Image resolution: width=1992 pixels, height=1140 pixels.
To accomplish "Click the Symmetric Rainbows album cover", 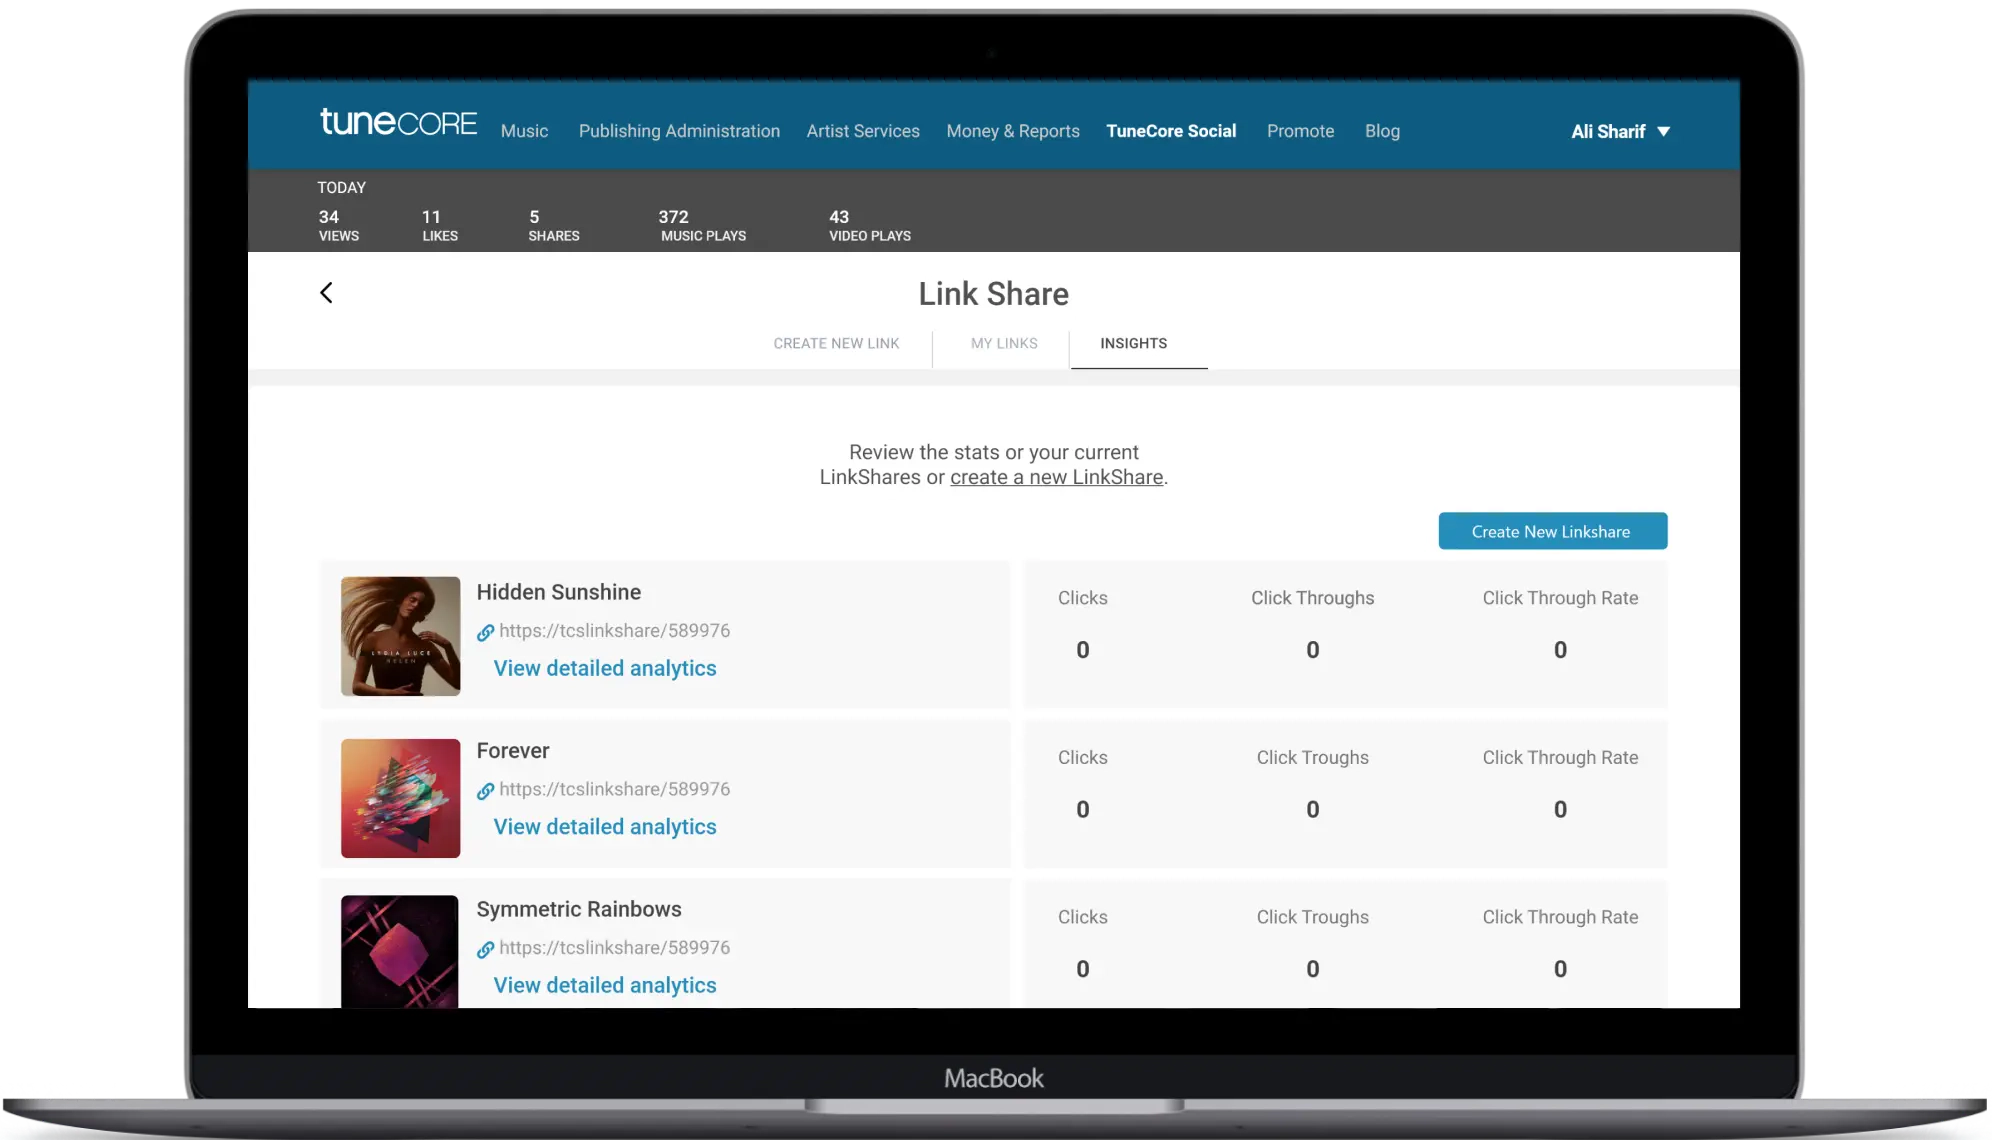I will click(400, 951).
